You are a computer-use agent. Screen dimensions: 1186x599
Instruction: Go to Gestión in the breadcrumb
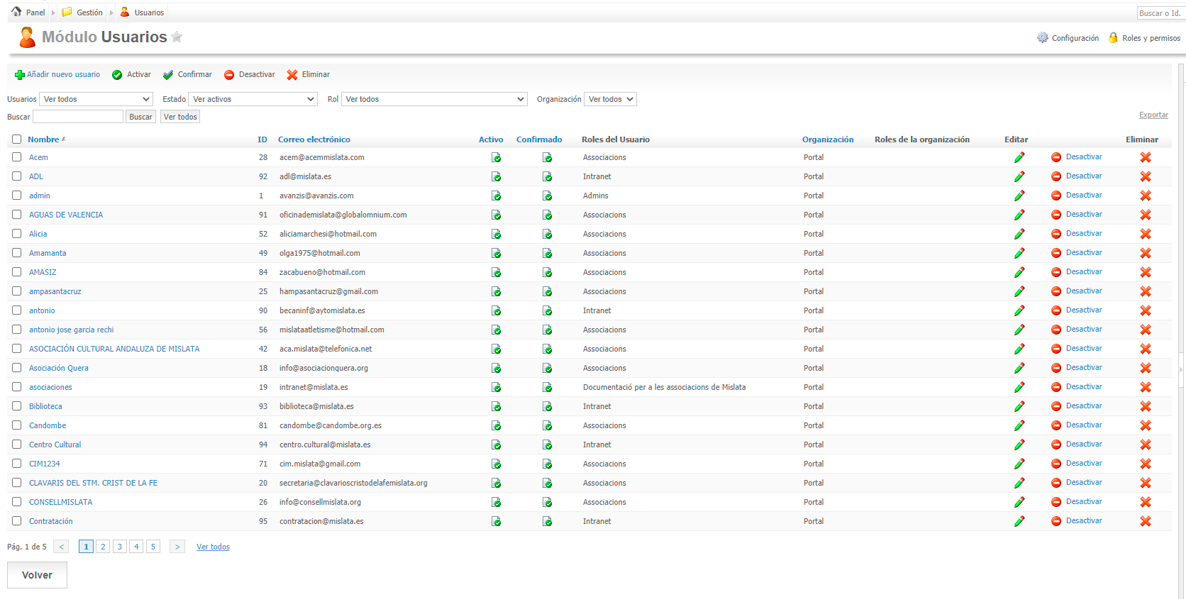tap(88, 13)
